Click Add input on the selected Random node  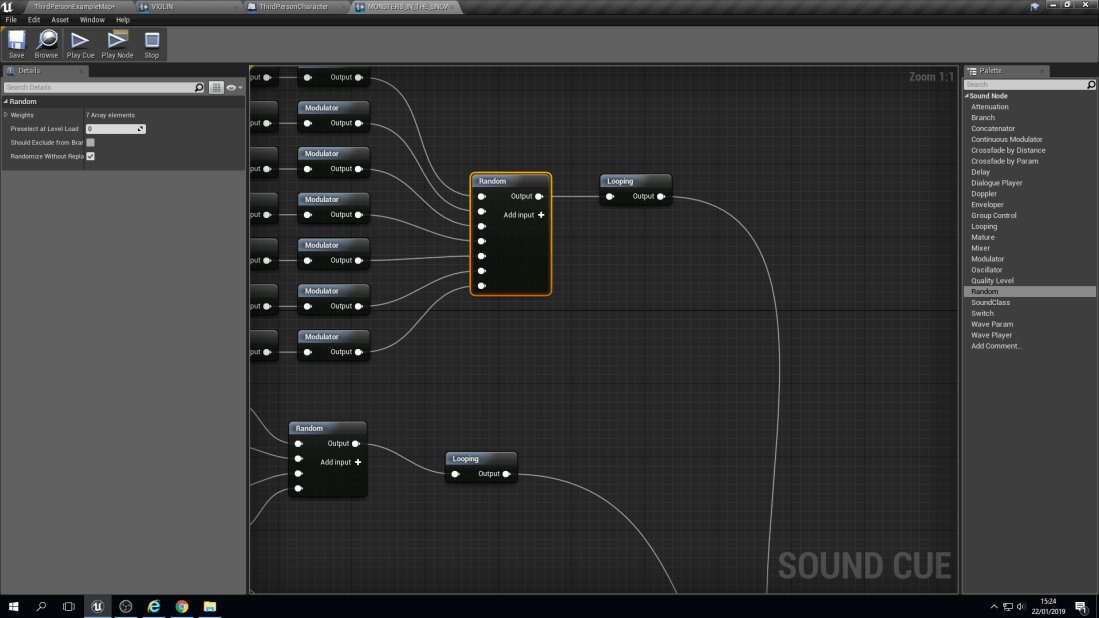coord(522,214)
